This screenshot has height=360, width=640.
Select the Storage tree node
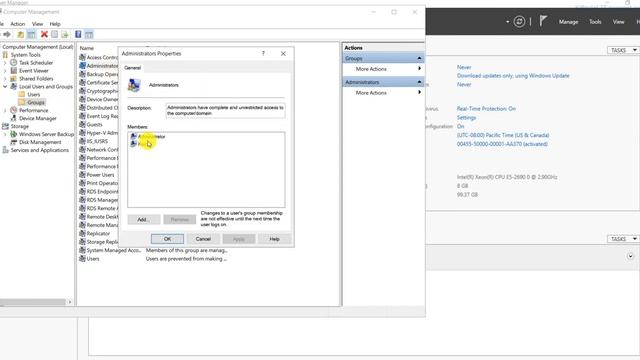click(20, 126)
